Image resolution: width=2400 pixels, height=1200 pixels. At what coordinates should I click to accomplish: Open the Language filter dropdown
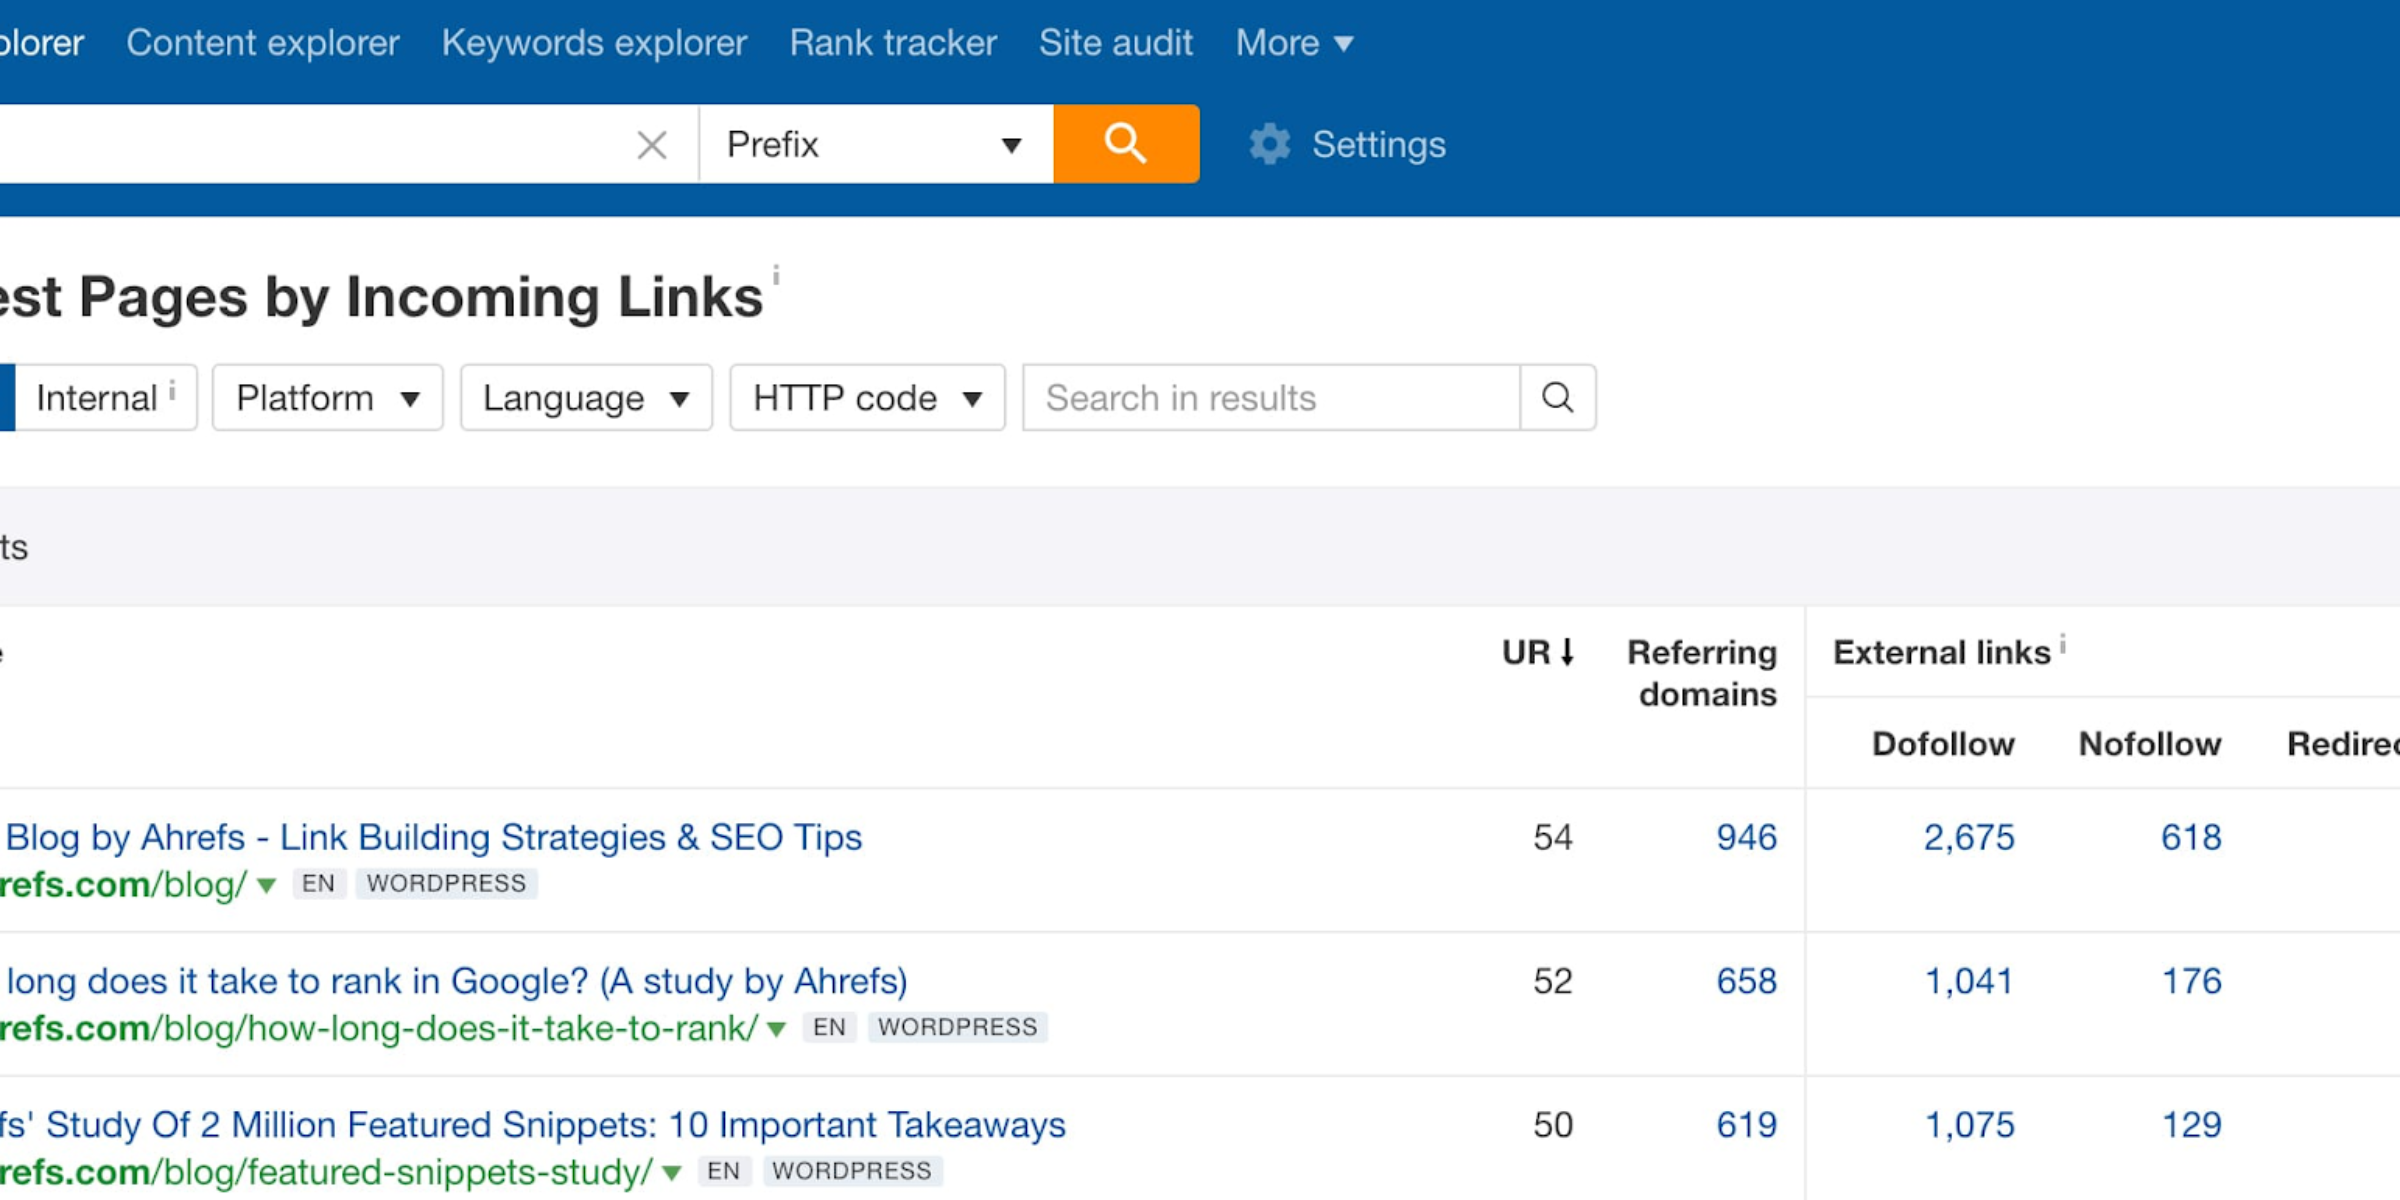586,398
